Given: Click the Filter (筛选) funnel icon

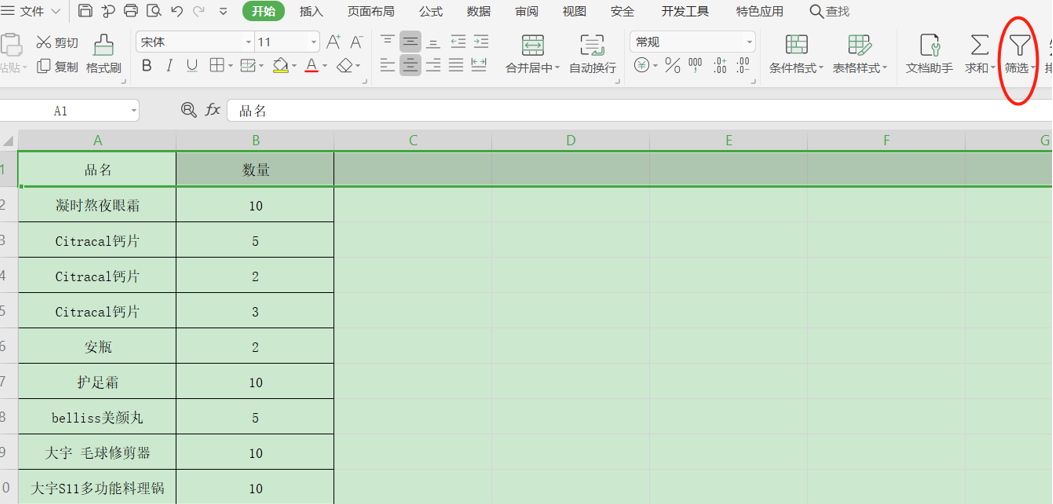Looking at the screenshot, I should click(x=1019, y=46).
